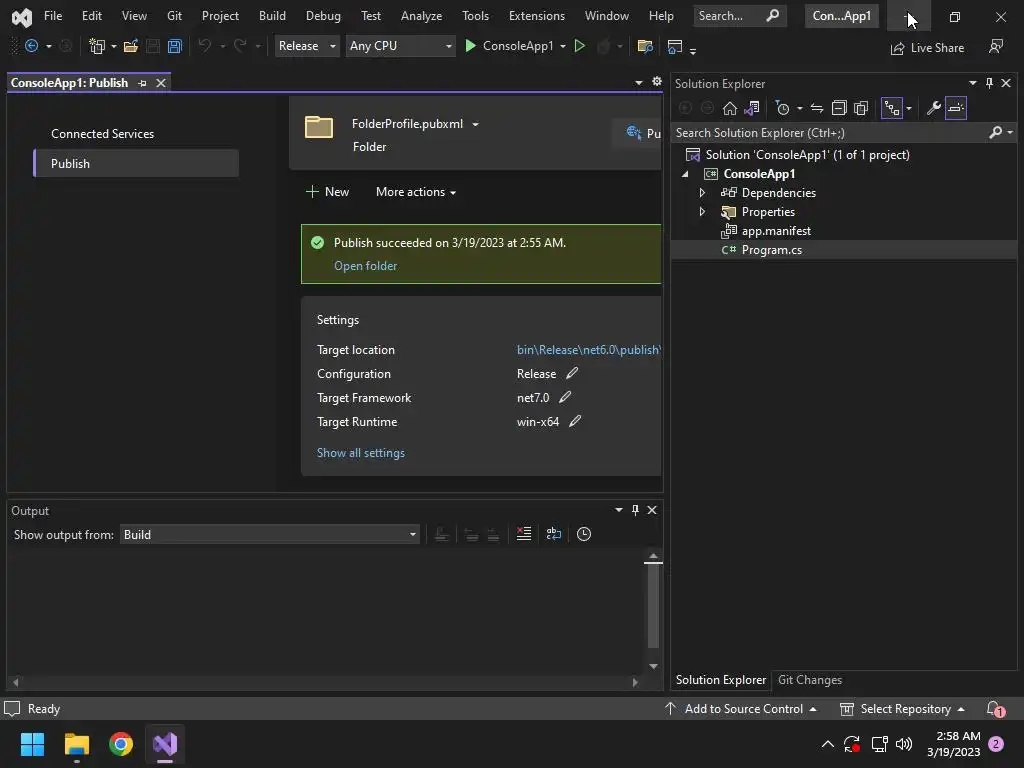Expand the Dependencies tree node
This screenshot has width=1024, height=768.
point(703,193)
